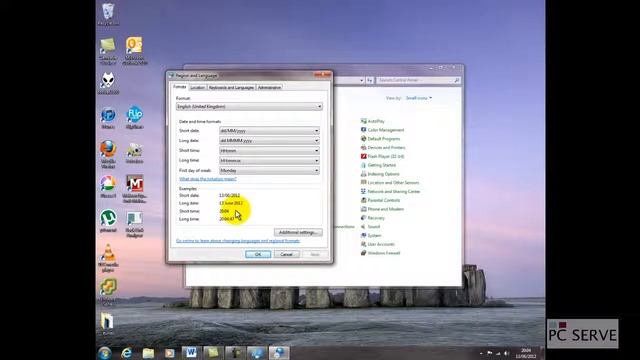The width and height of the screenshot is (640, 360).
Task: Open Devices and Printers in Control Panel
Action: [386, 147]
